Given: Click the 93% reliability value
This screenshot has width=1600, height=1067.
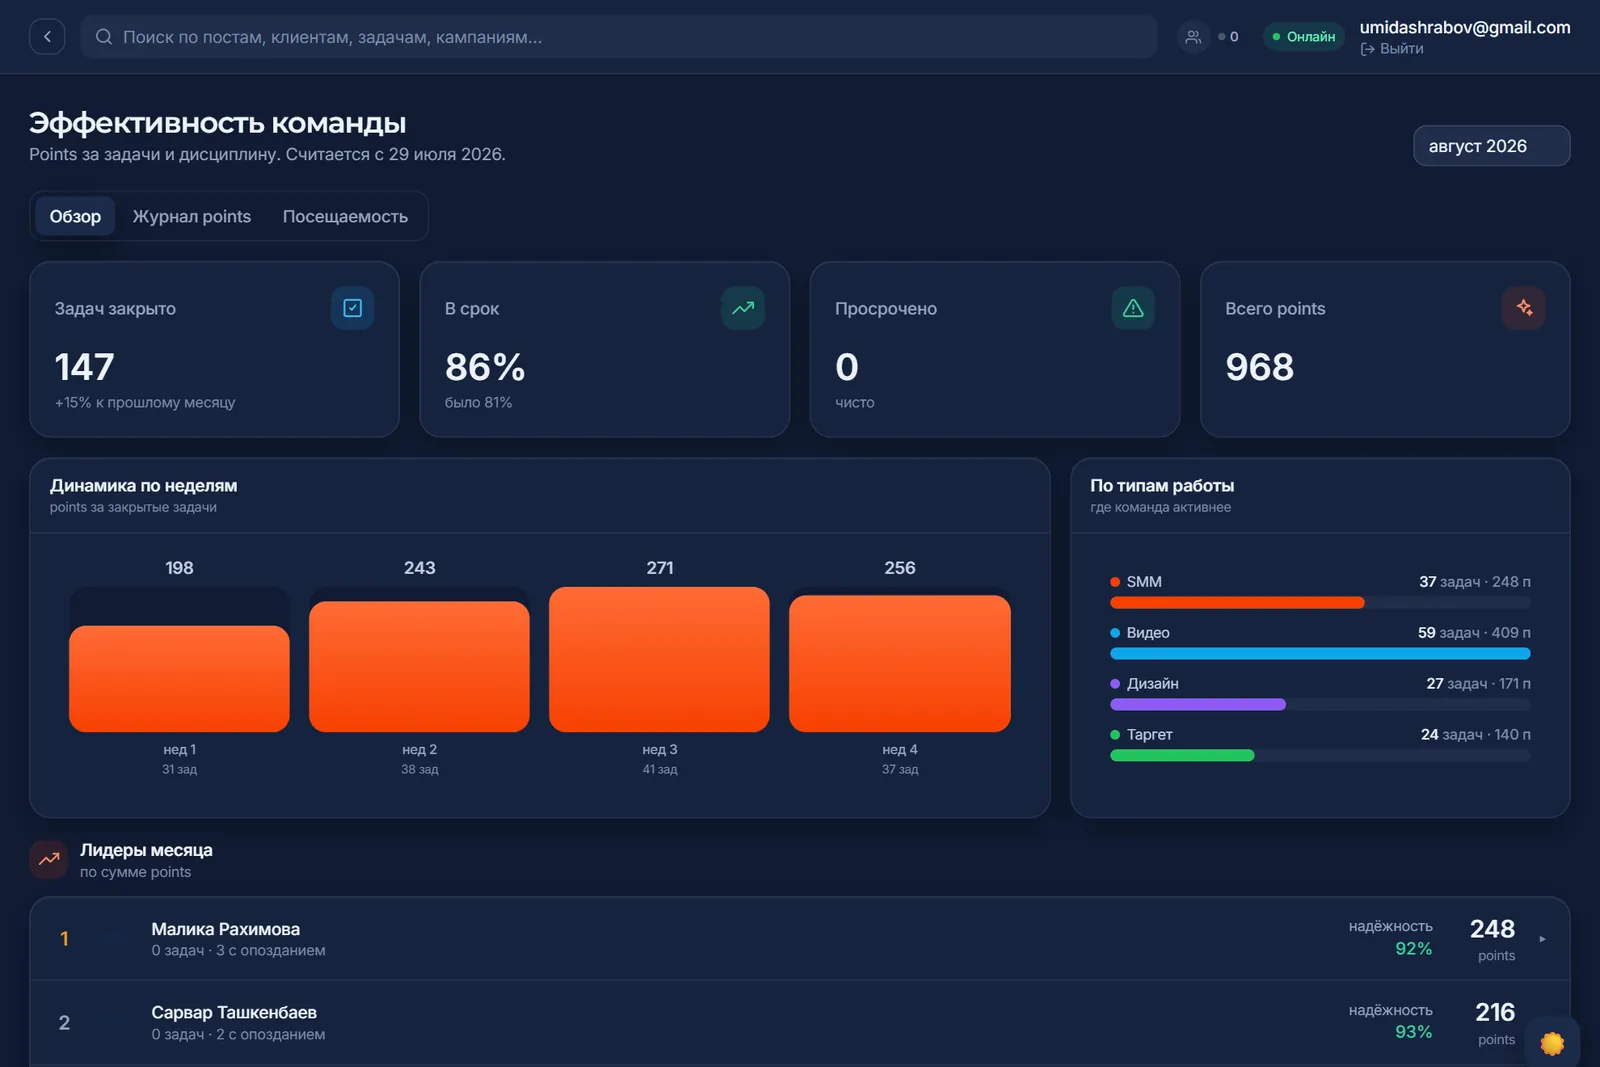Looking at the screenshot, I should [x=1414, y=1032].
